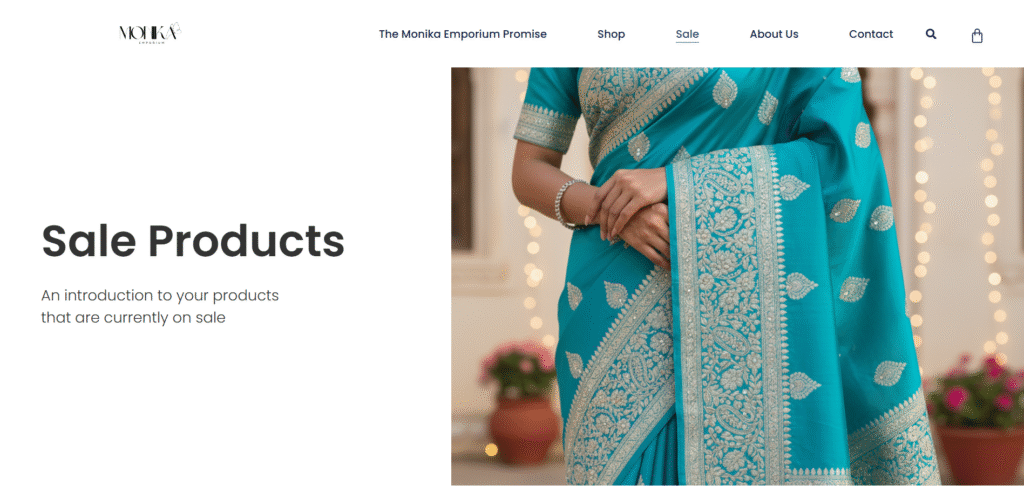Open The Monika Emporium Promise page

[462, 34]
